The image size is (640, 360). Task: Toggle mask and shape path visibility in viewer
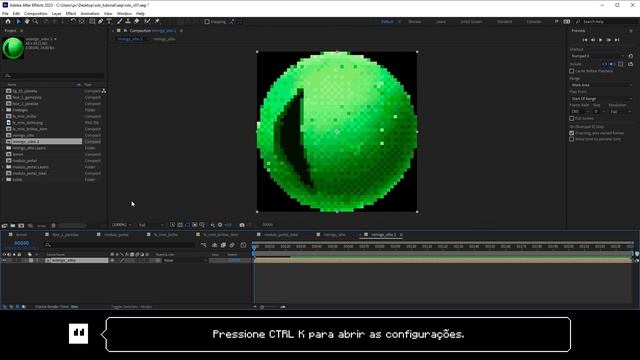tap(187, 225)
